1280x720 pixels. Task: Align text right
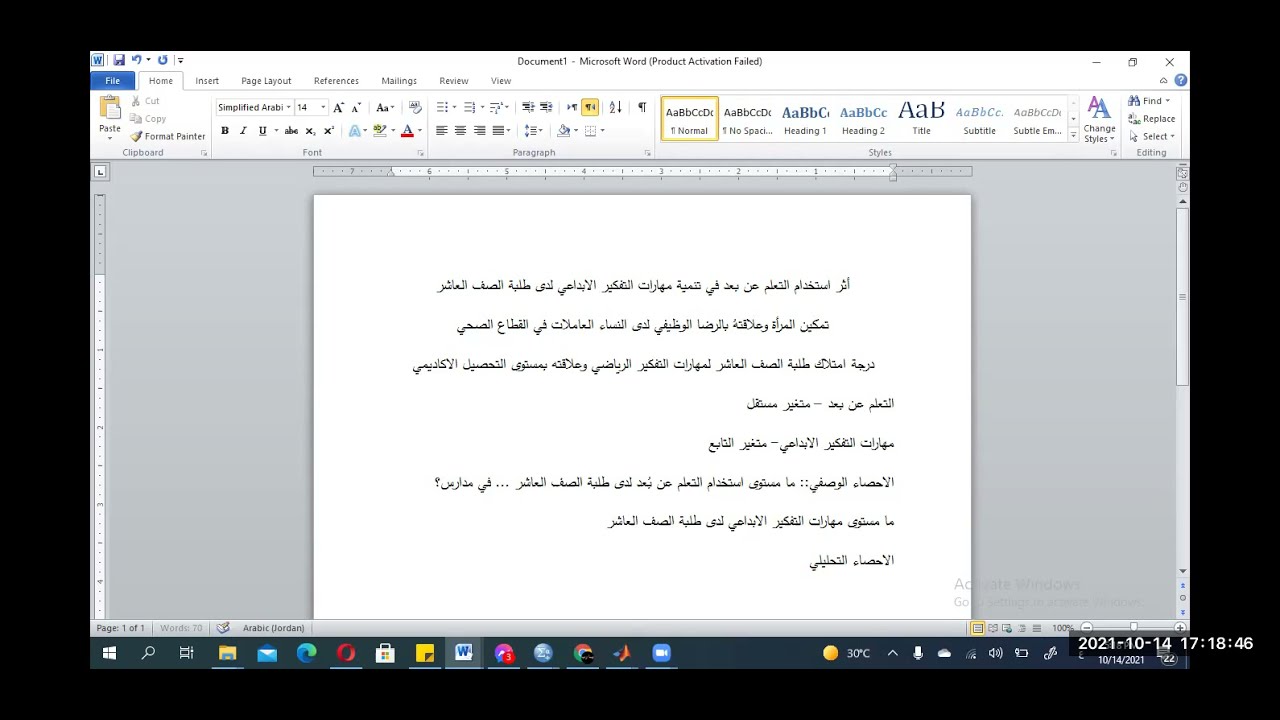(479, 131)
